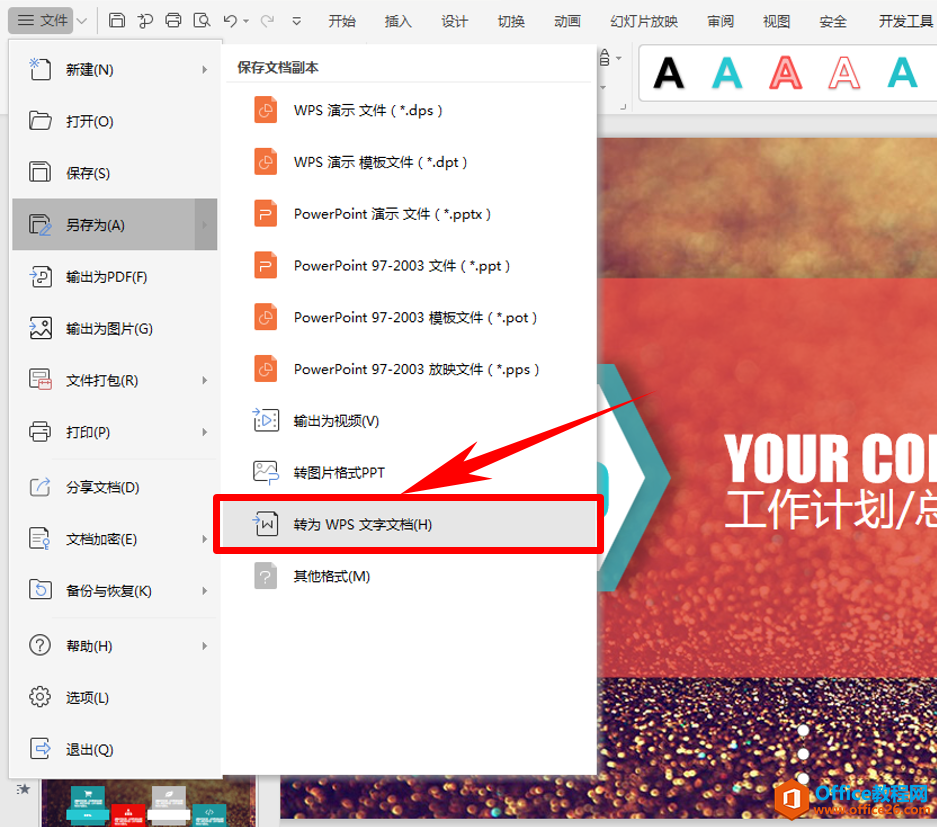Select the slide thumbnail at bottom left
This screenshot has height=827, width=937.
click(x=149, y=803)
